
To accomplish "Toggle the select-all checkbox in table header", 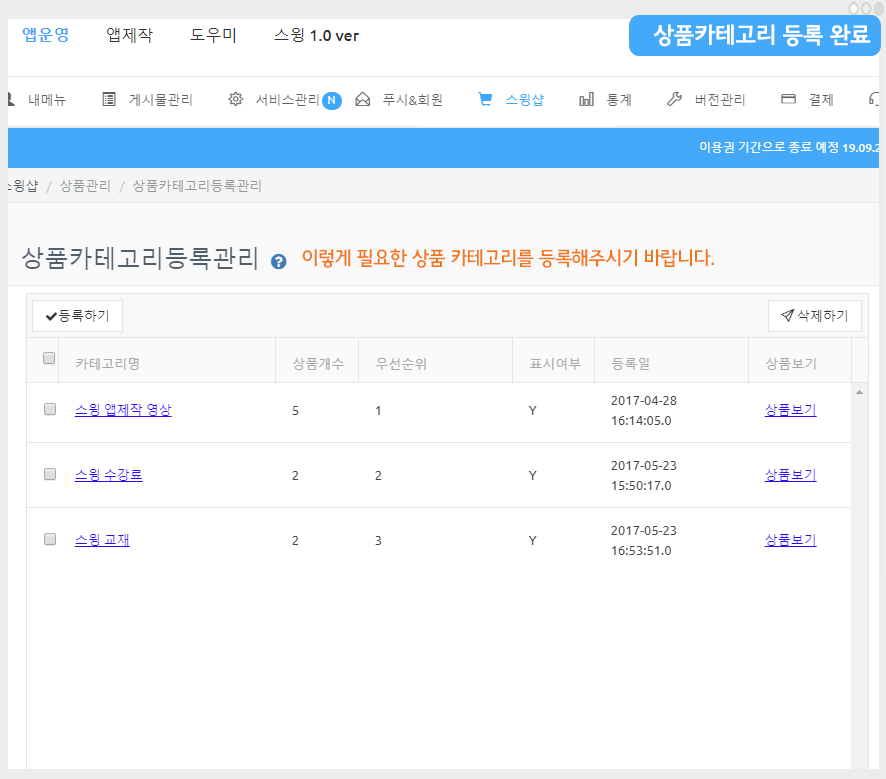I will (x=49, y=359).
